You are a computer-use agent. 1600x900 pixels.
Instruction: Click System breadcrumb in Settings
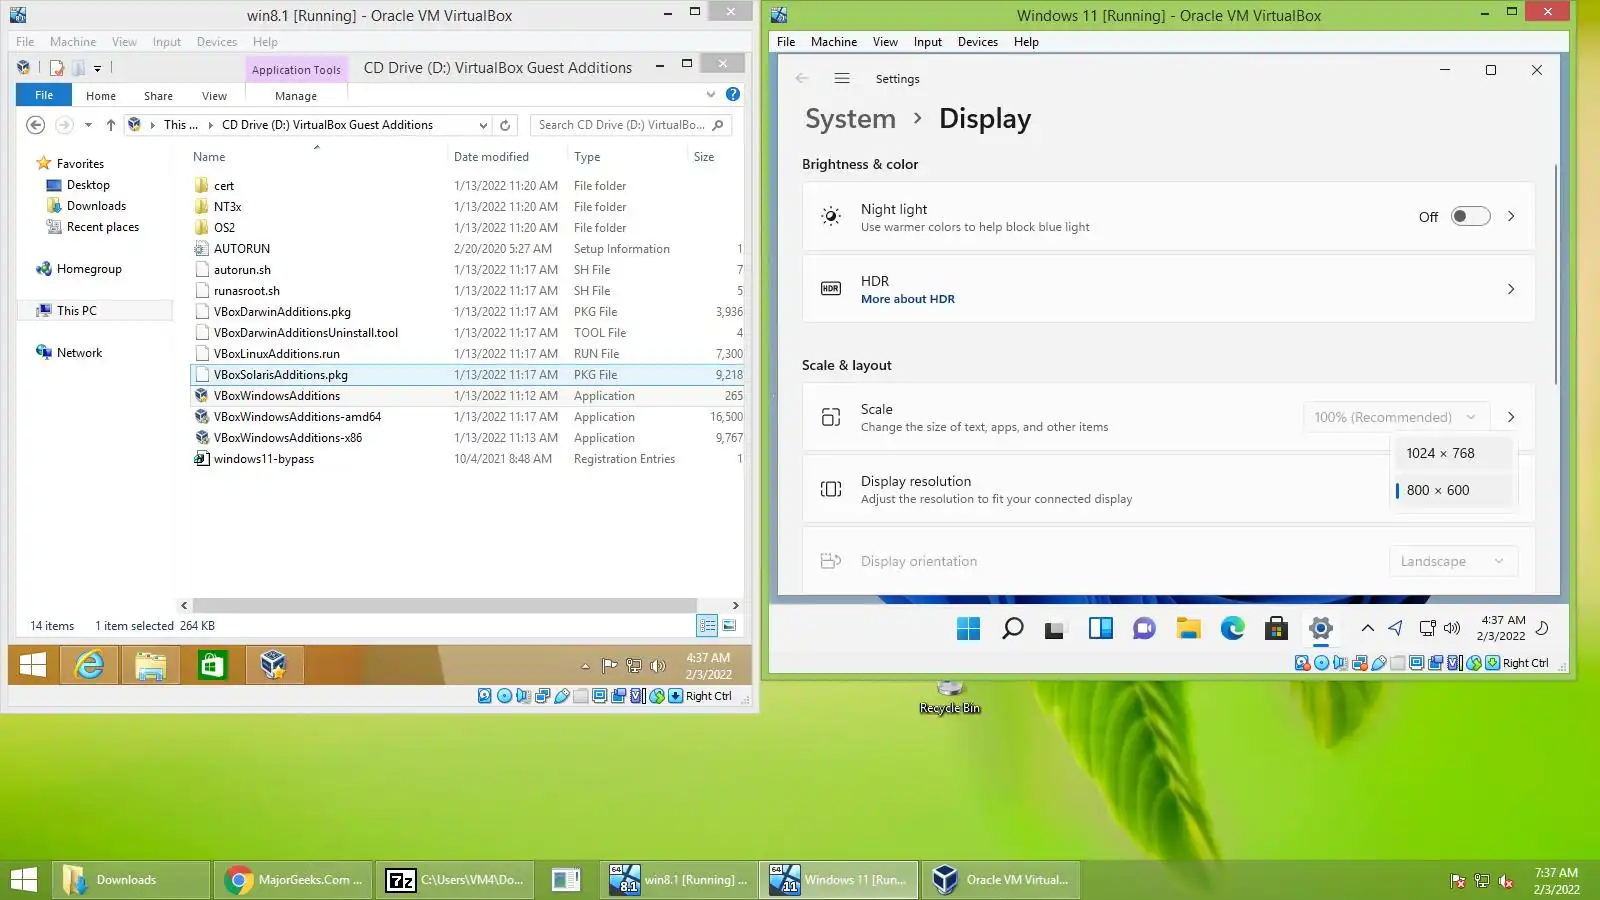click(x=850, y=119)
